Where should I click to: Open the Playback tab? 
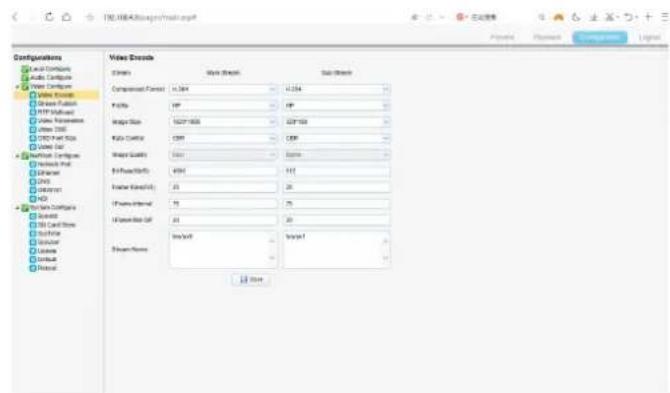coord(547,37)
